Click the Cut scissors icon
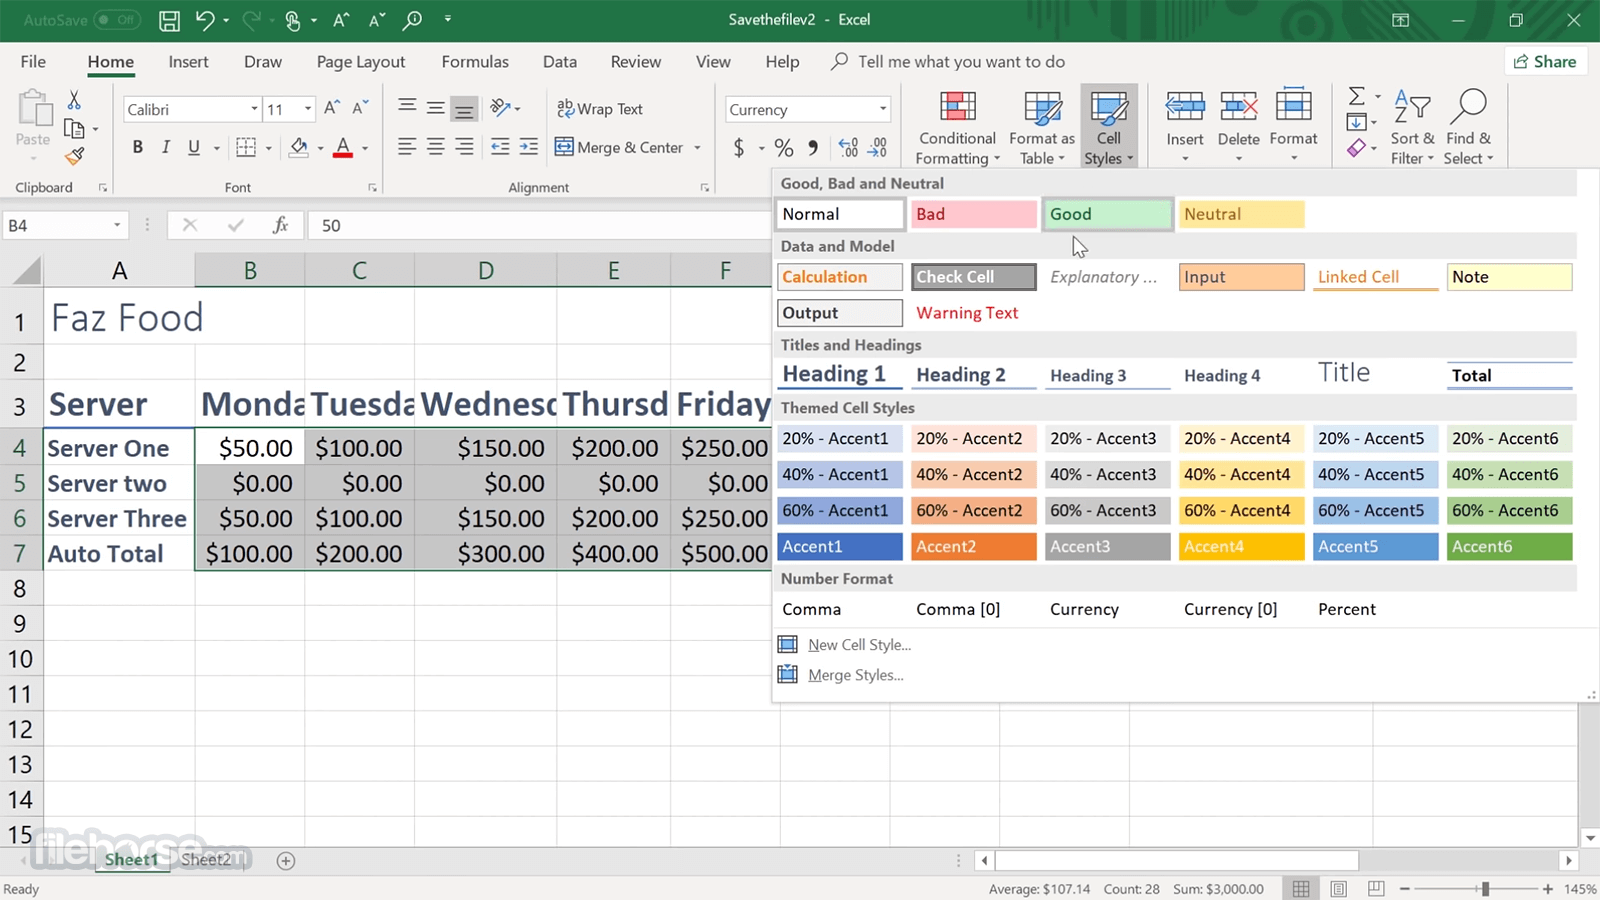Screen dimensions: 1600x900 (x=74, y=100)
